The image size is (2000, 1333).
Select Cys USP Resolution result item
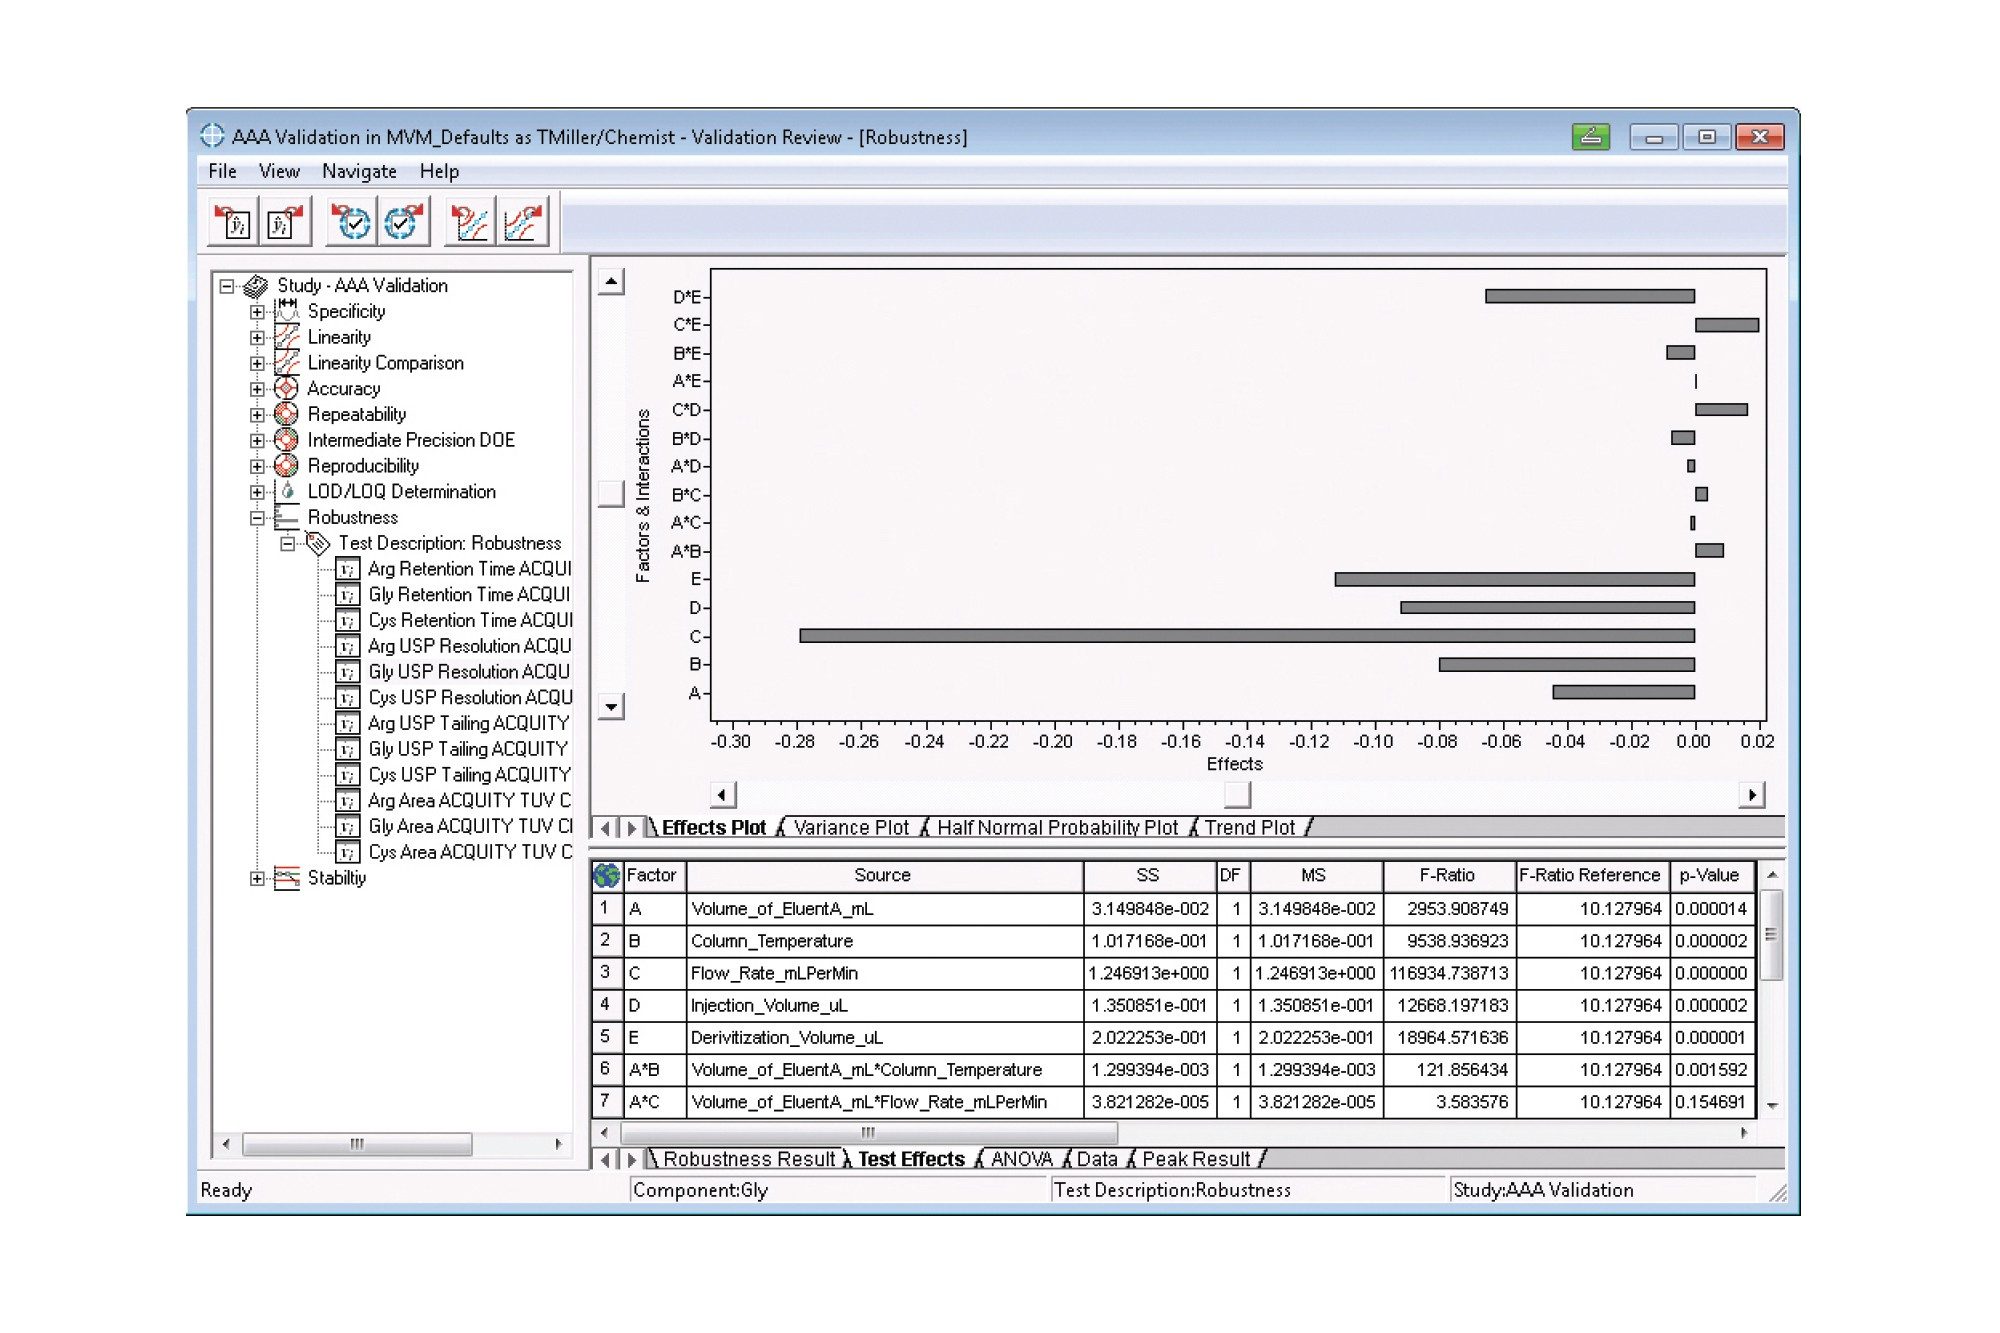(469, 698)
